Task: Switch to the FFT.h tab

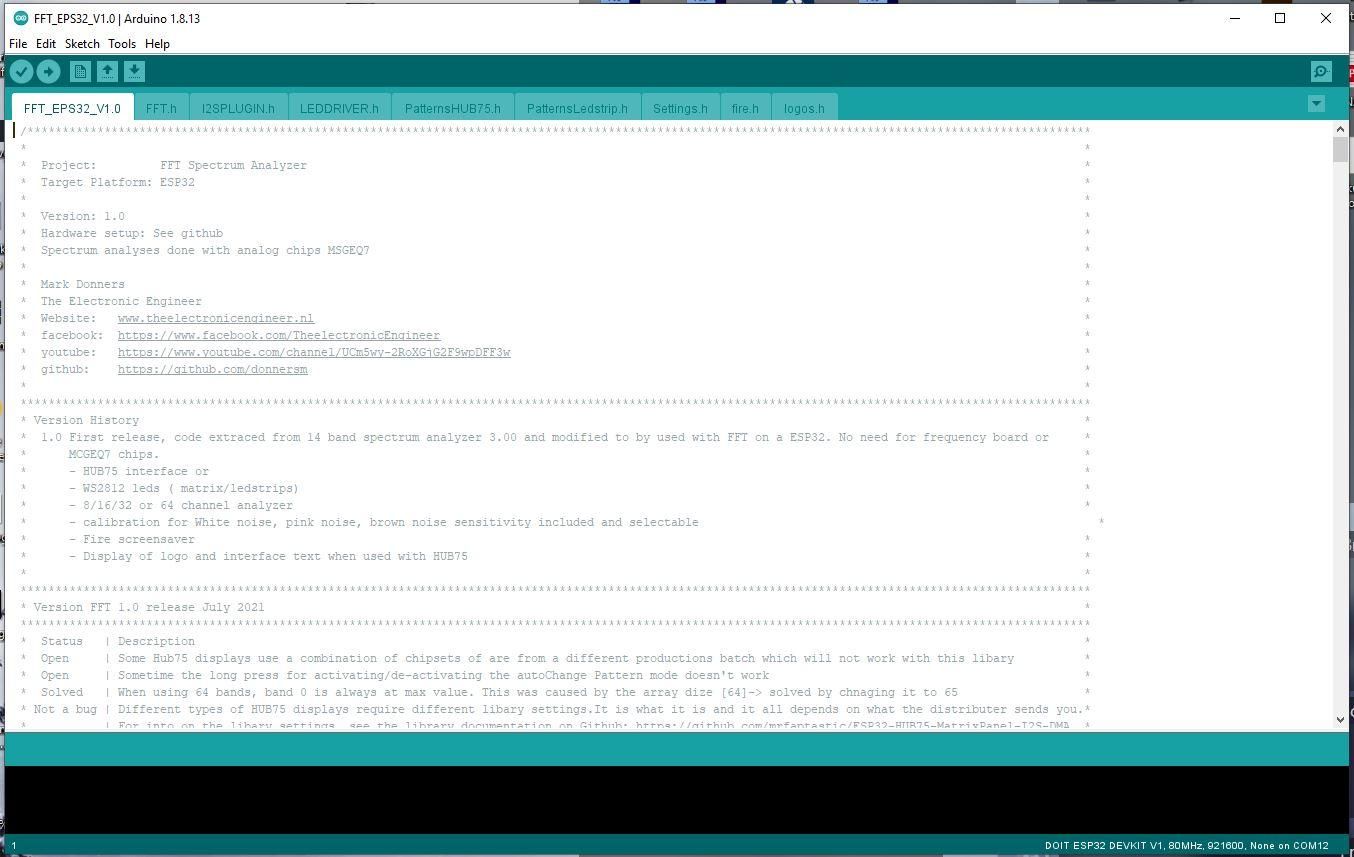Action: coord(161,108)
